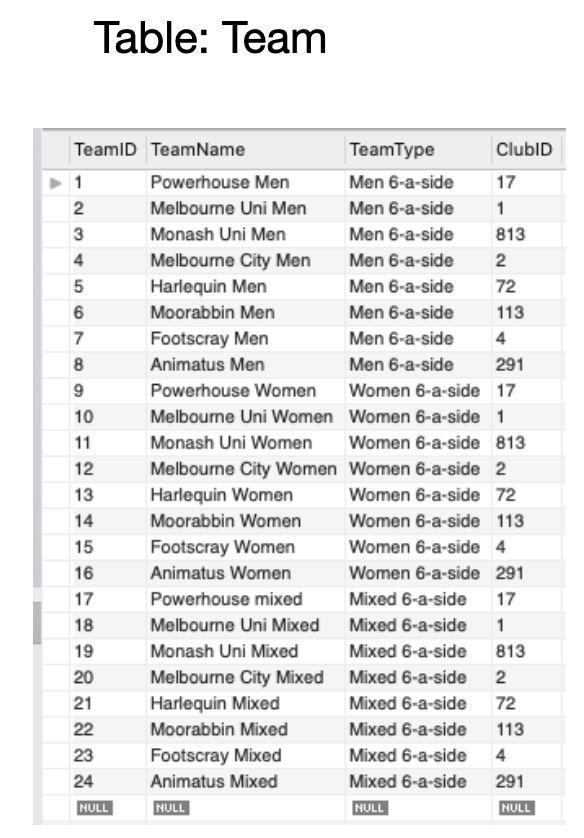
Task: Select the TeamID column header
Action: point(95,150)
